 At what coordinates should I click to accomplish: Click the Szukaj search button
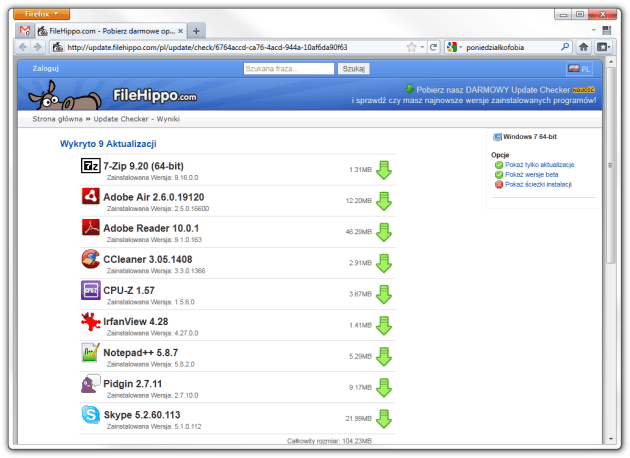click(x=353, y=69)
